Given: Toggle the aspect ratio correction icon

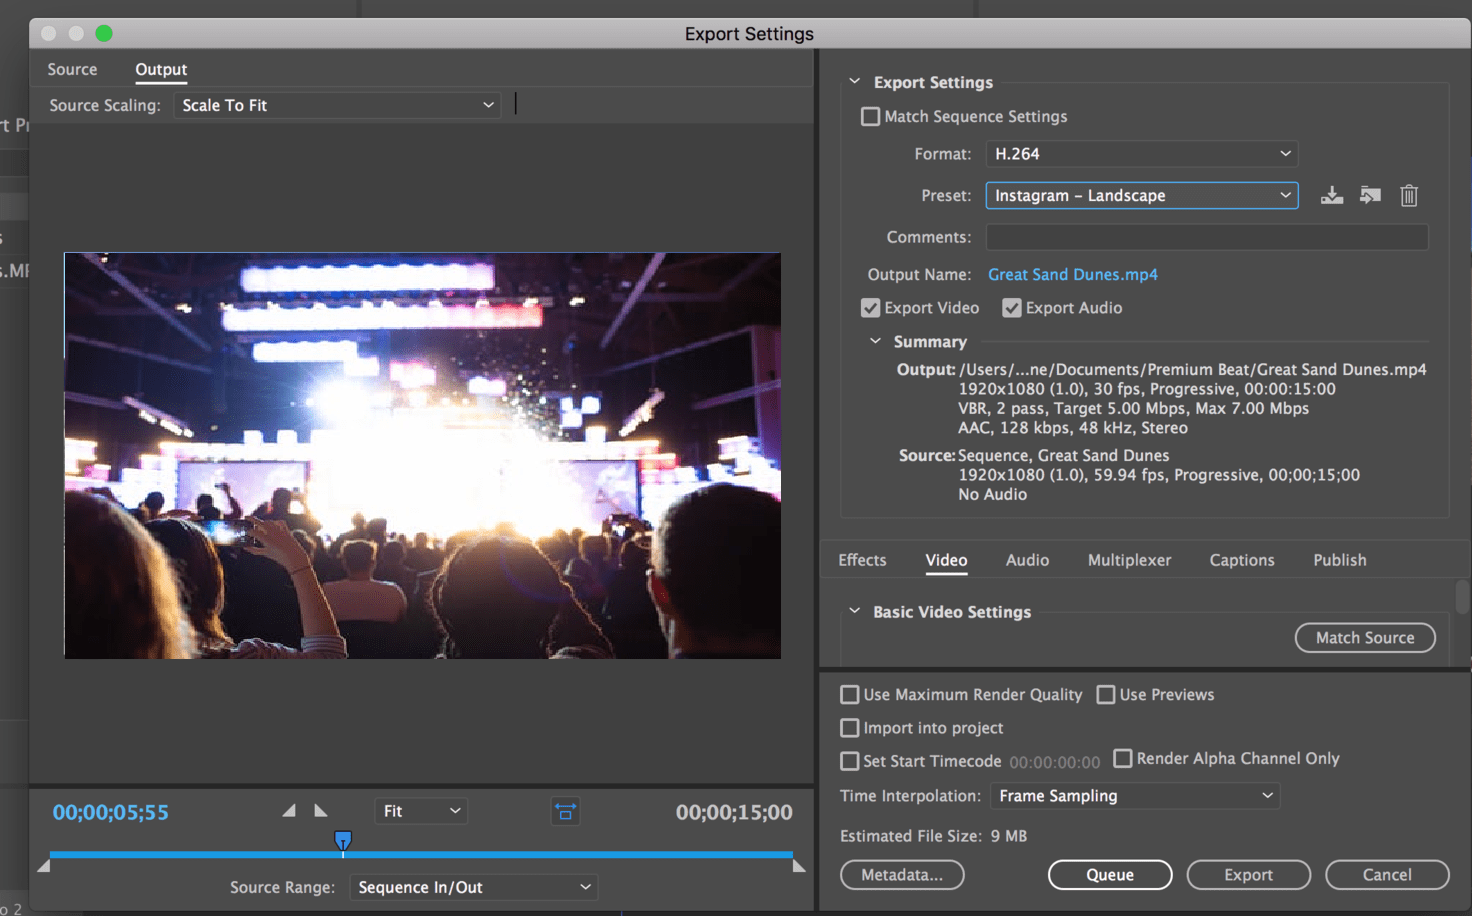Looking at the screenshot, I should [x=565, y=812].
